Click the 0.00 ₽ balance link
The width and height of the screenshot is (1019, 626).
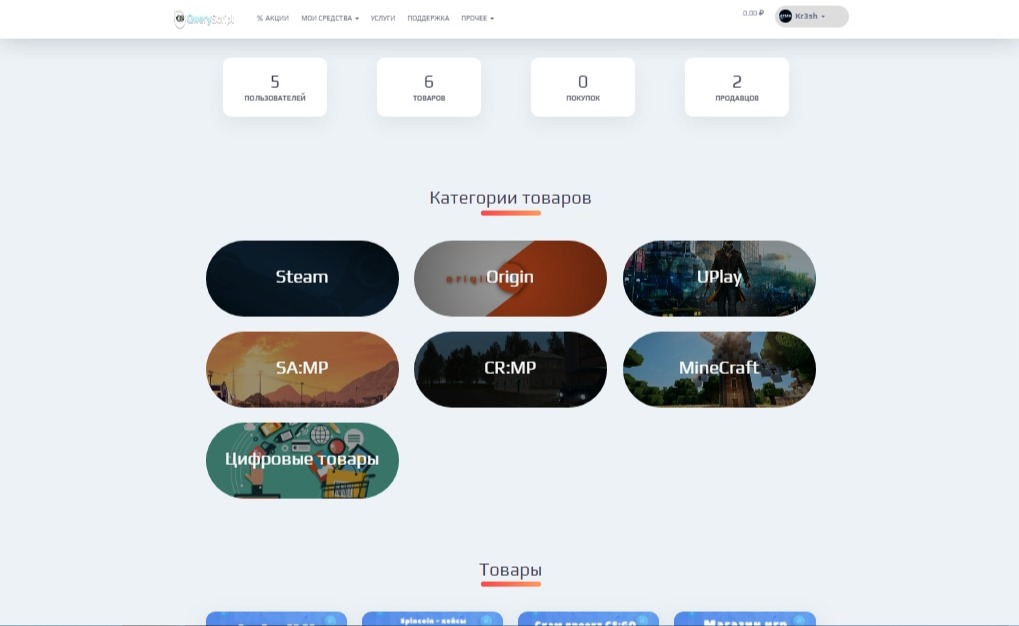pyautogui.click(x=753, y=13)
